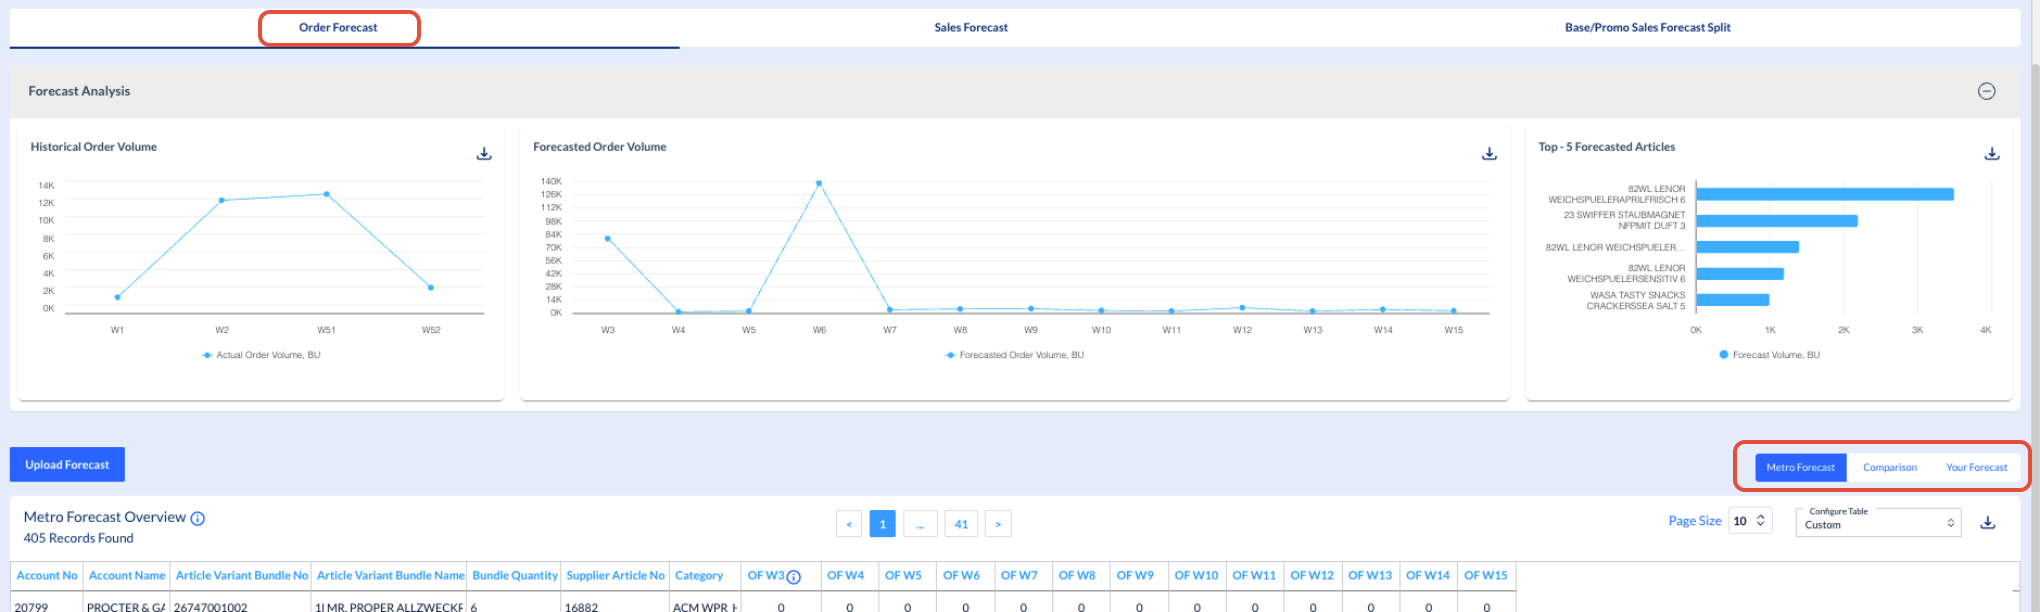Screen dimensions: 2040x612
Task: Sort by Account Name column header
Action: [127, 576]
